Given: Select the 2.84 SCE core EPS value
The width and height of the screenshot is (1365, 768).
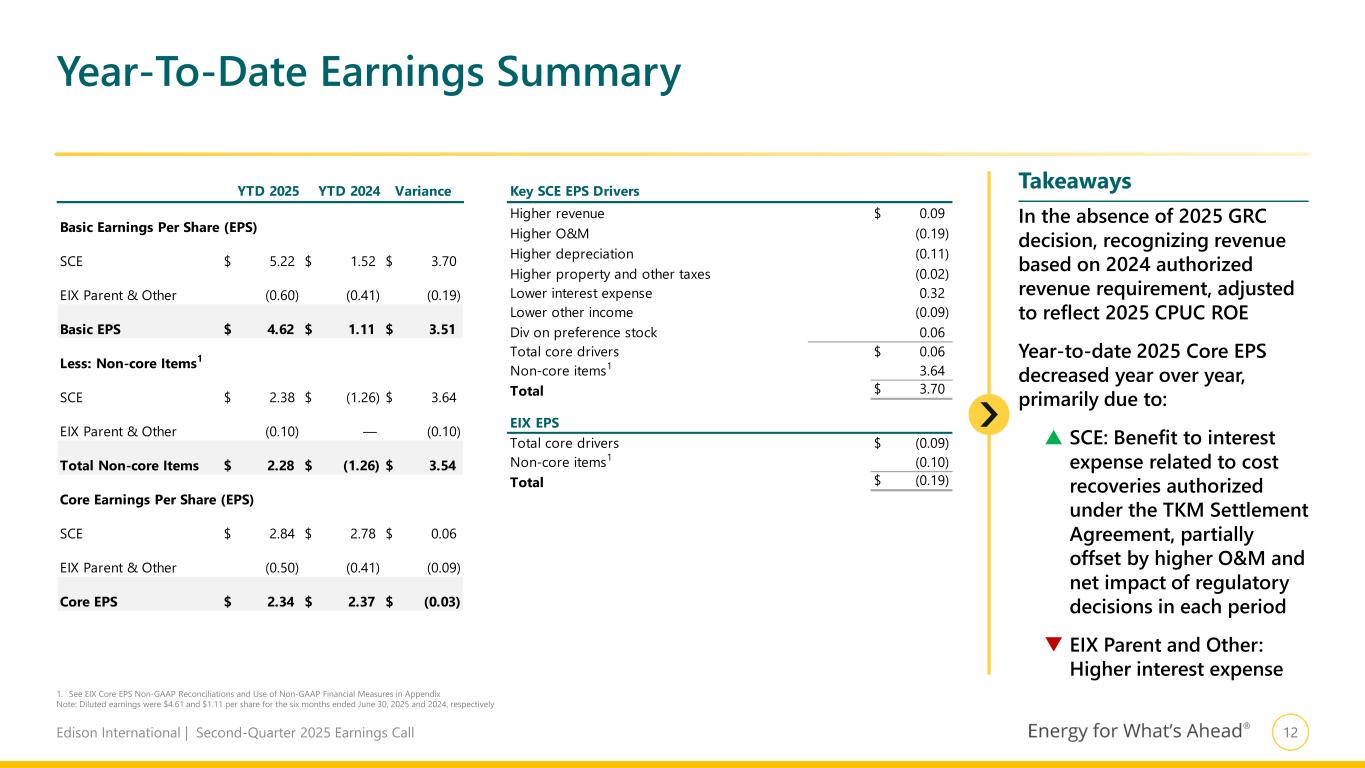Looking at the screenshot, I should pos(283,534).
